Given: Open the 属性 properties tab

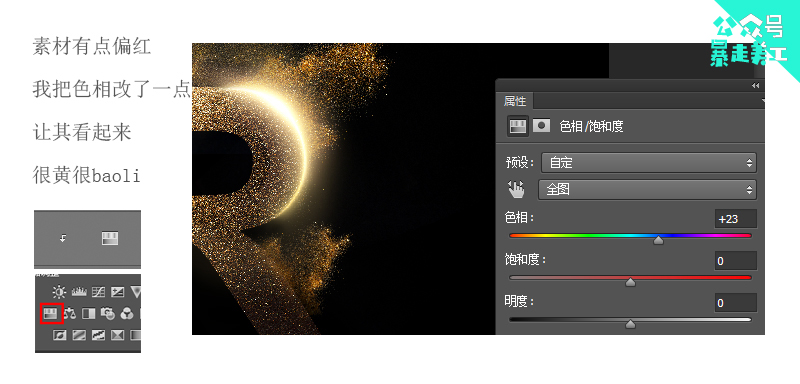Looking at the screenshot, I should (515, 101).
